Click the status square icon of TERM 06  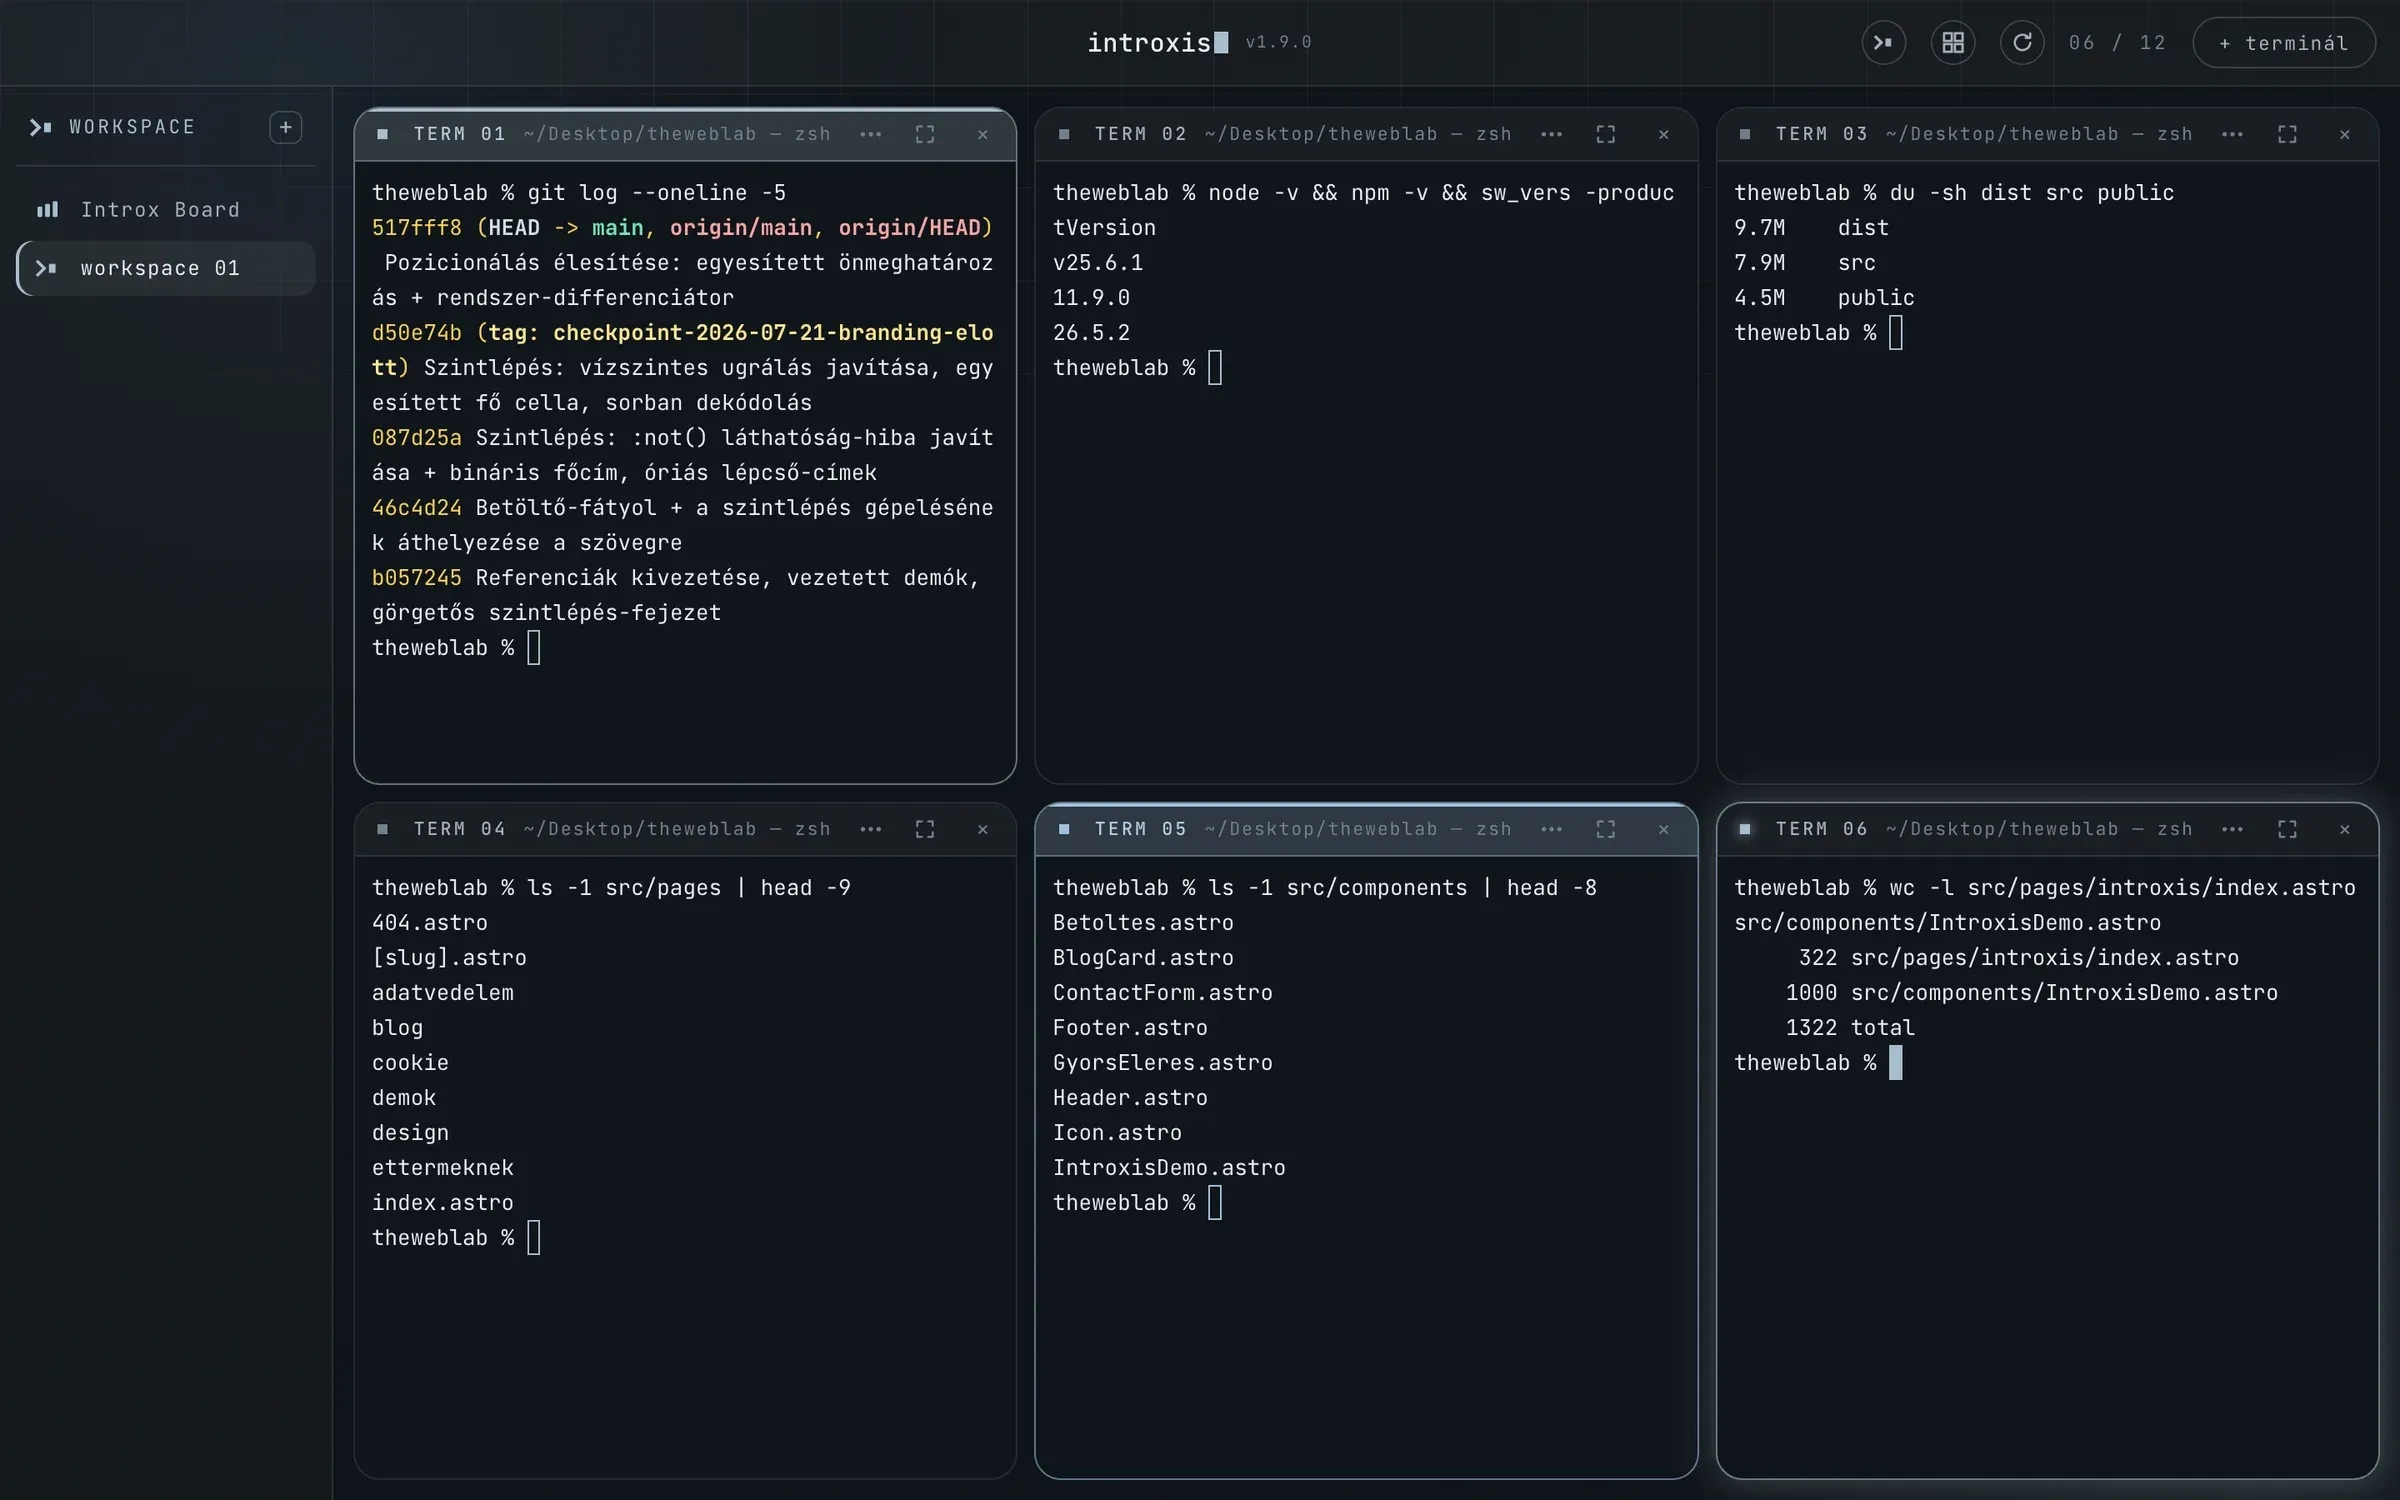pyautogui.click(x=1745, y=829)
